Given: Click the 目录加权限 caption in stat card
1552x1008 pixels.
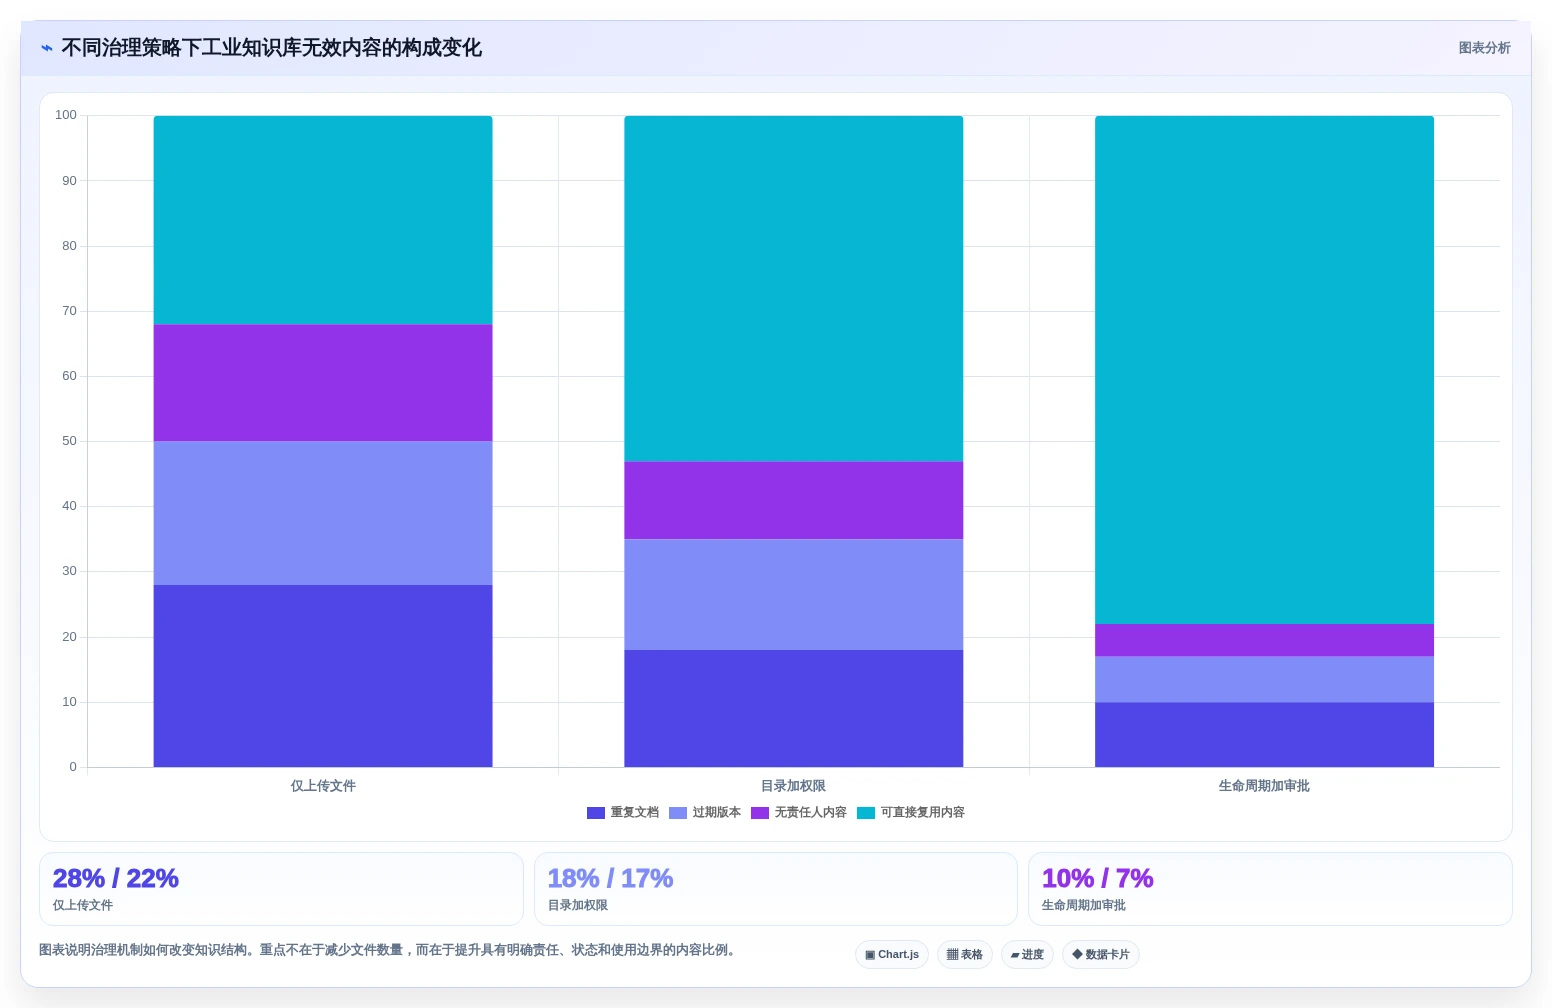Looking at the screenshot, I should click(578, 905).
